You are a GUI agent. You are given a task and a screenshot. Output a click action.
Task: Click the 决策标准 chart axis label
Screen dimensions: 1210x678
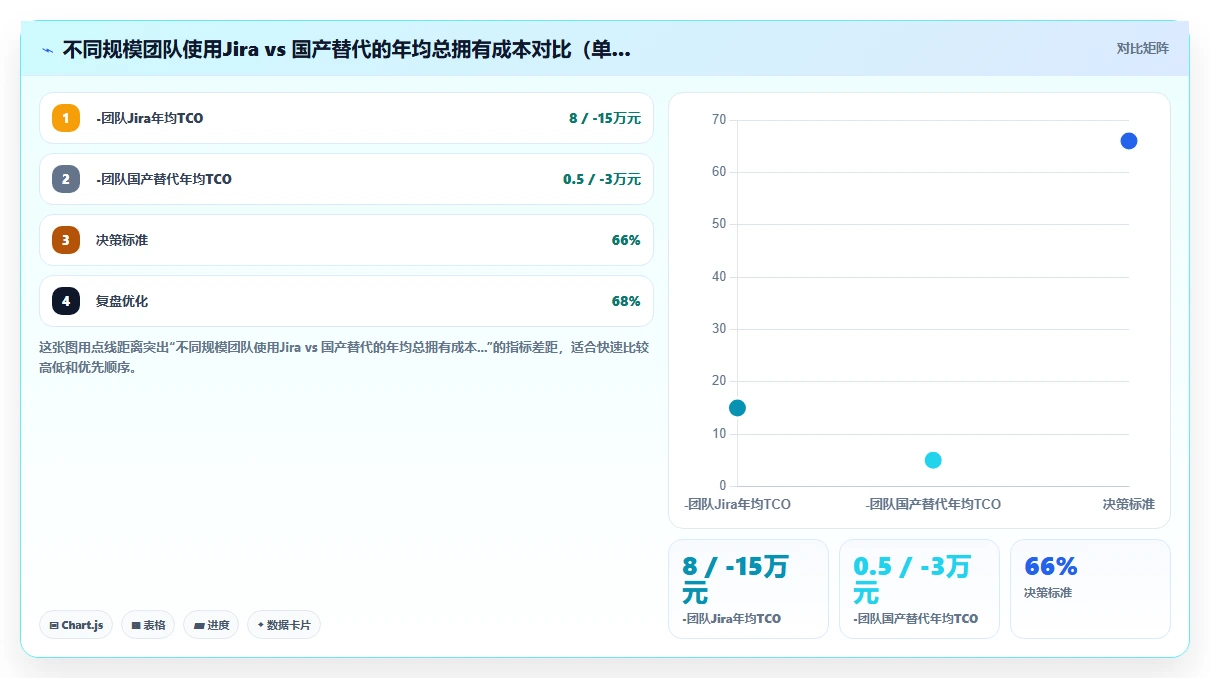point(1129,504)
